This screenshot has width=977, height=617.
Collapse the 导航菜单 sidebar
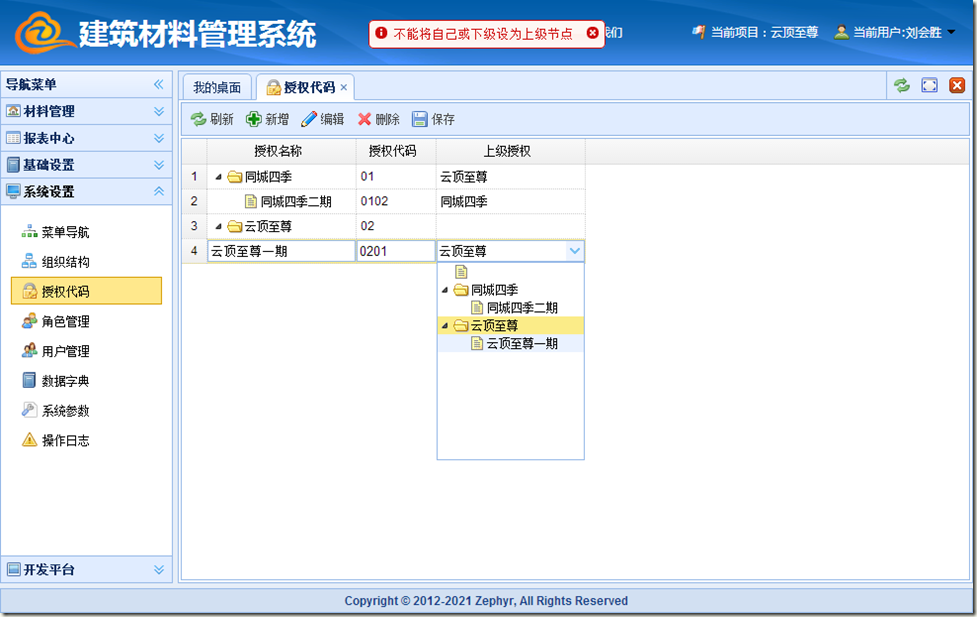(158, 85)
